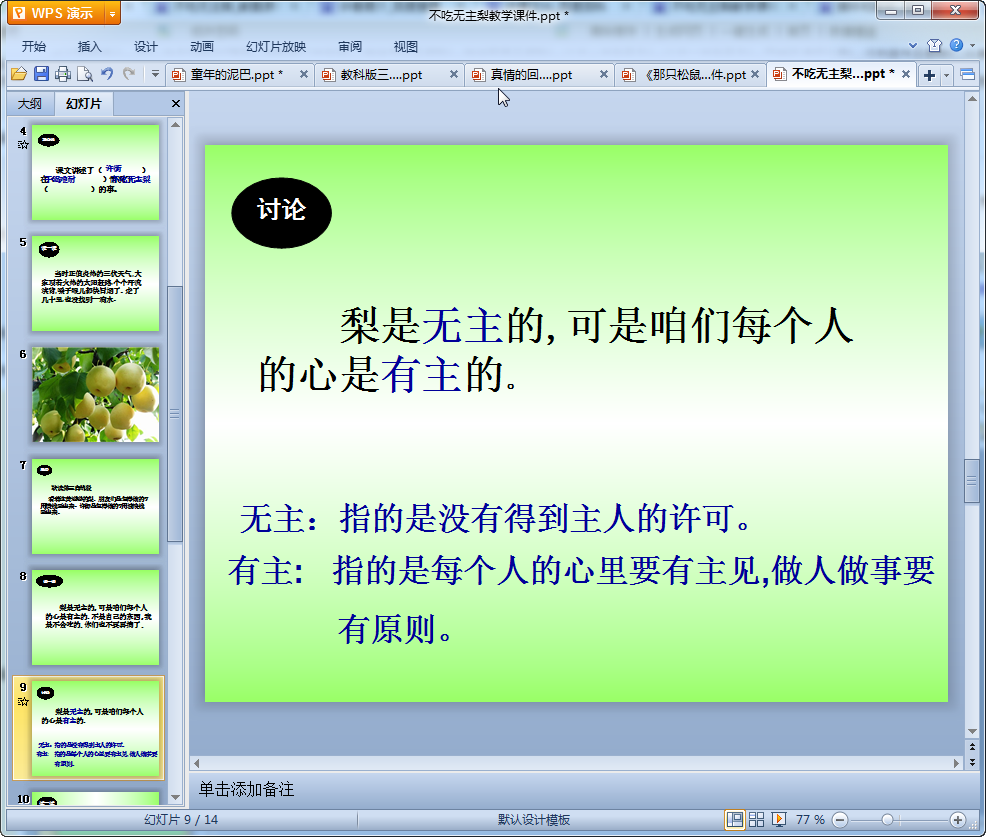Viewport: 986px width, 837px height.
Task: Click the 无主 definition text line on slide
Action: coord(495,519)
